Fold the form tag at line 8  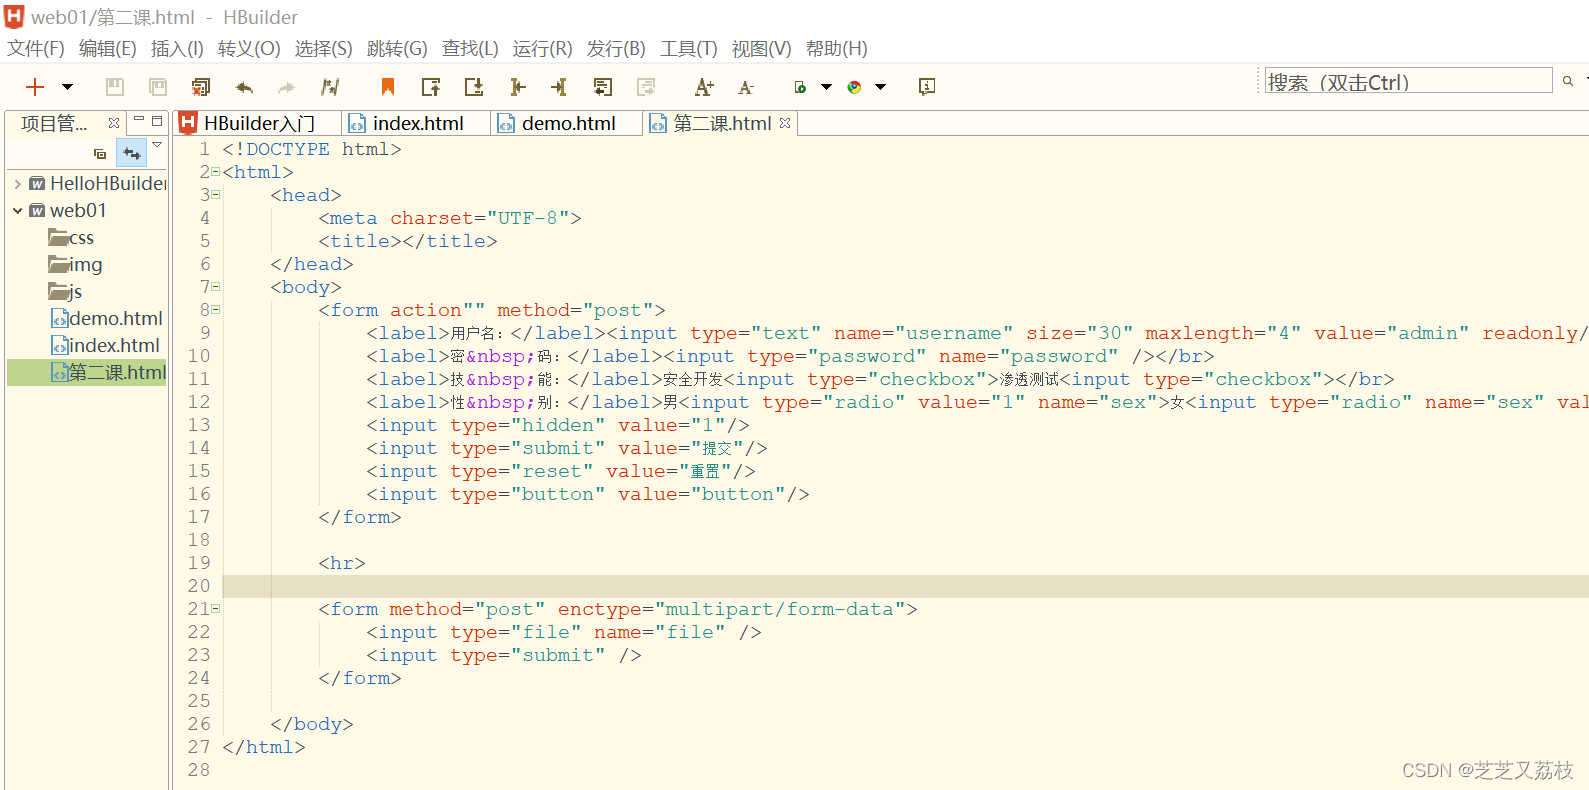pyautogui.click(x=215, y=310)
